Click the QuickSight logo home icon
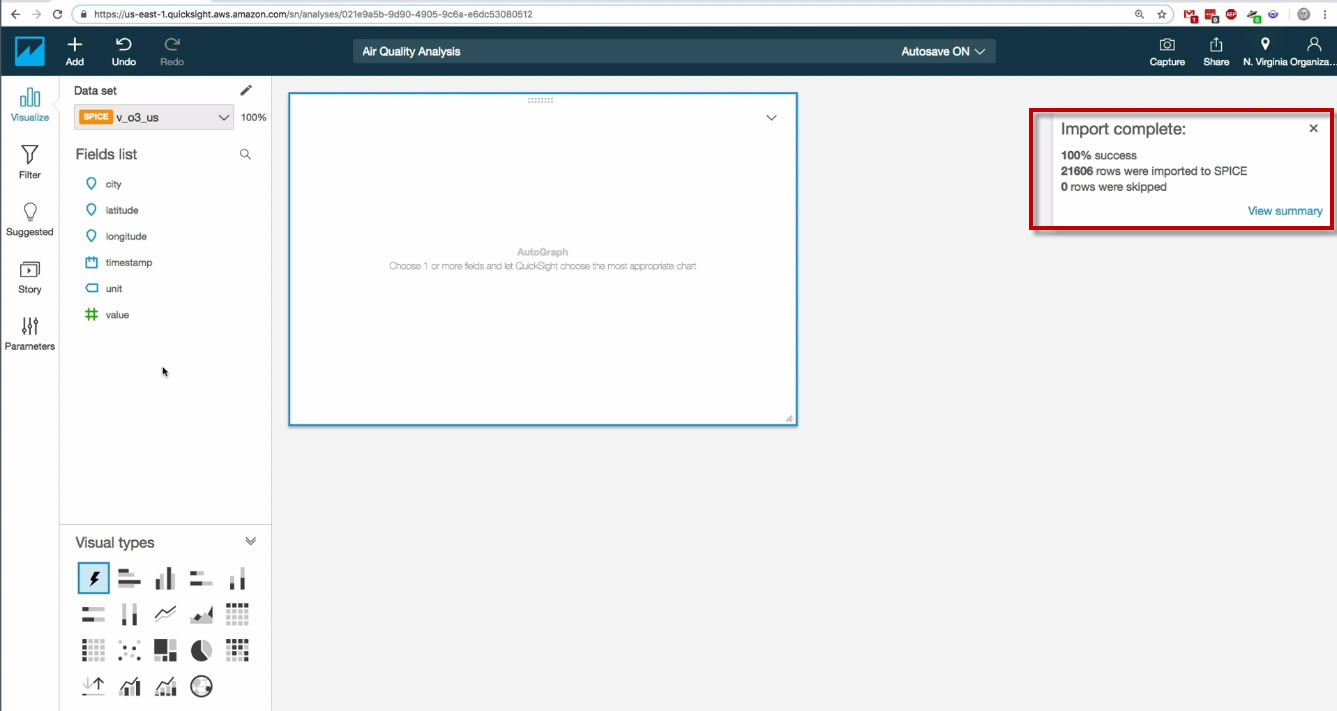The image size is (1337, 711). [x=30, y=51]
